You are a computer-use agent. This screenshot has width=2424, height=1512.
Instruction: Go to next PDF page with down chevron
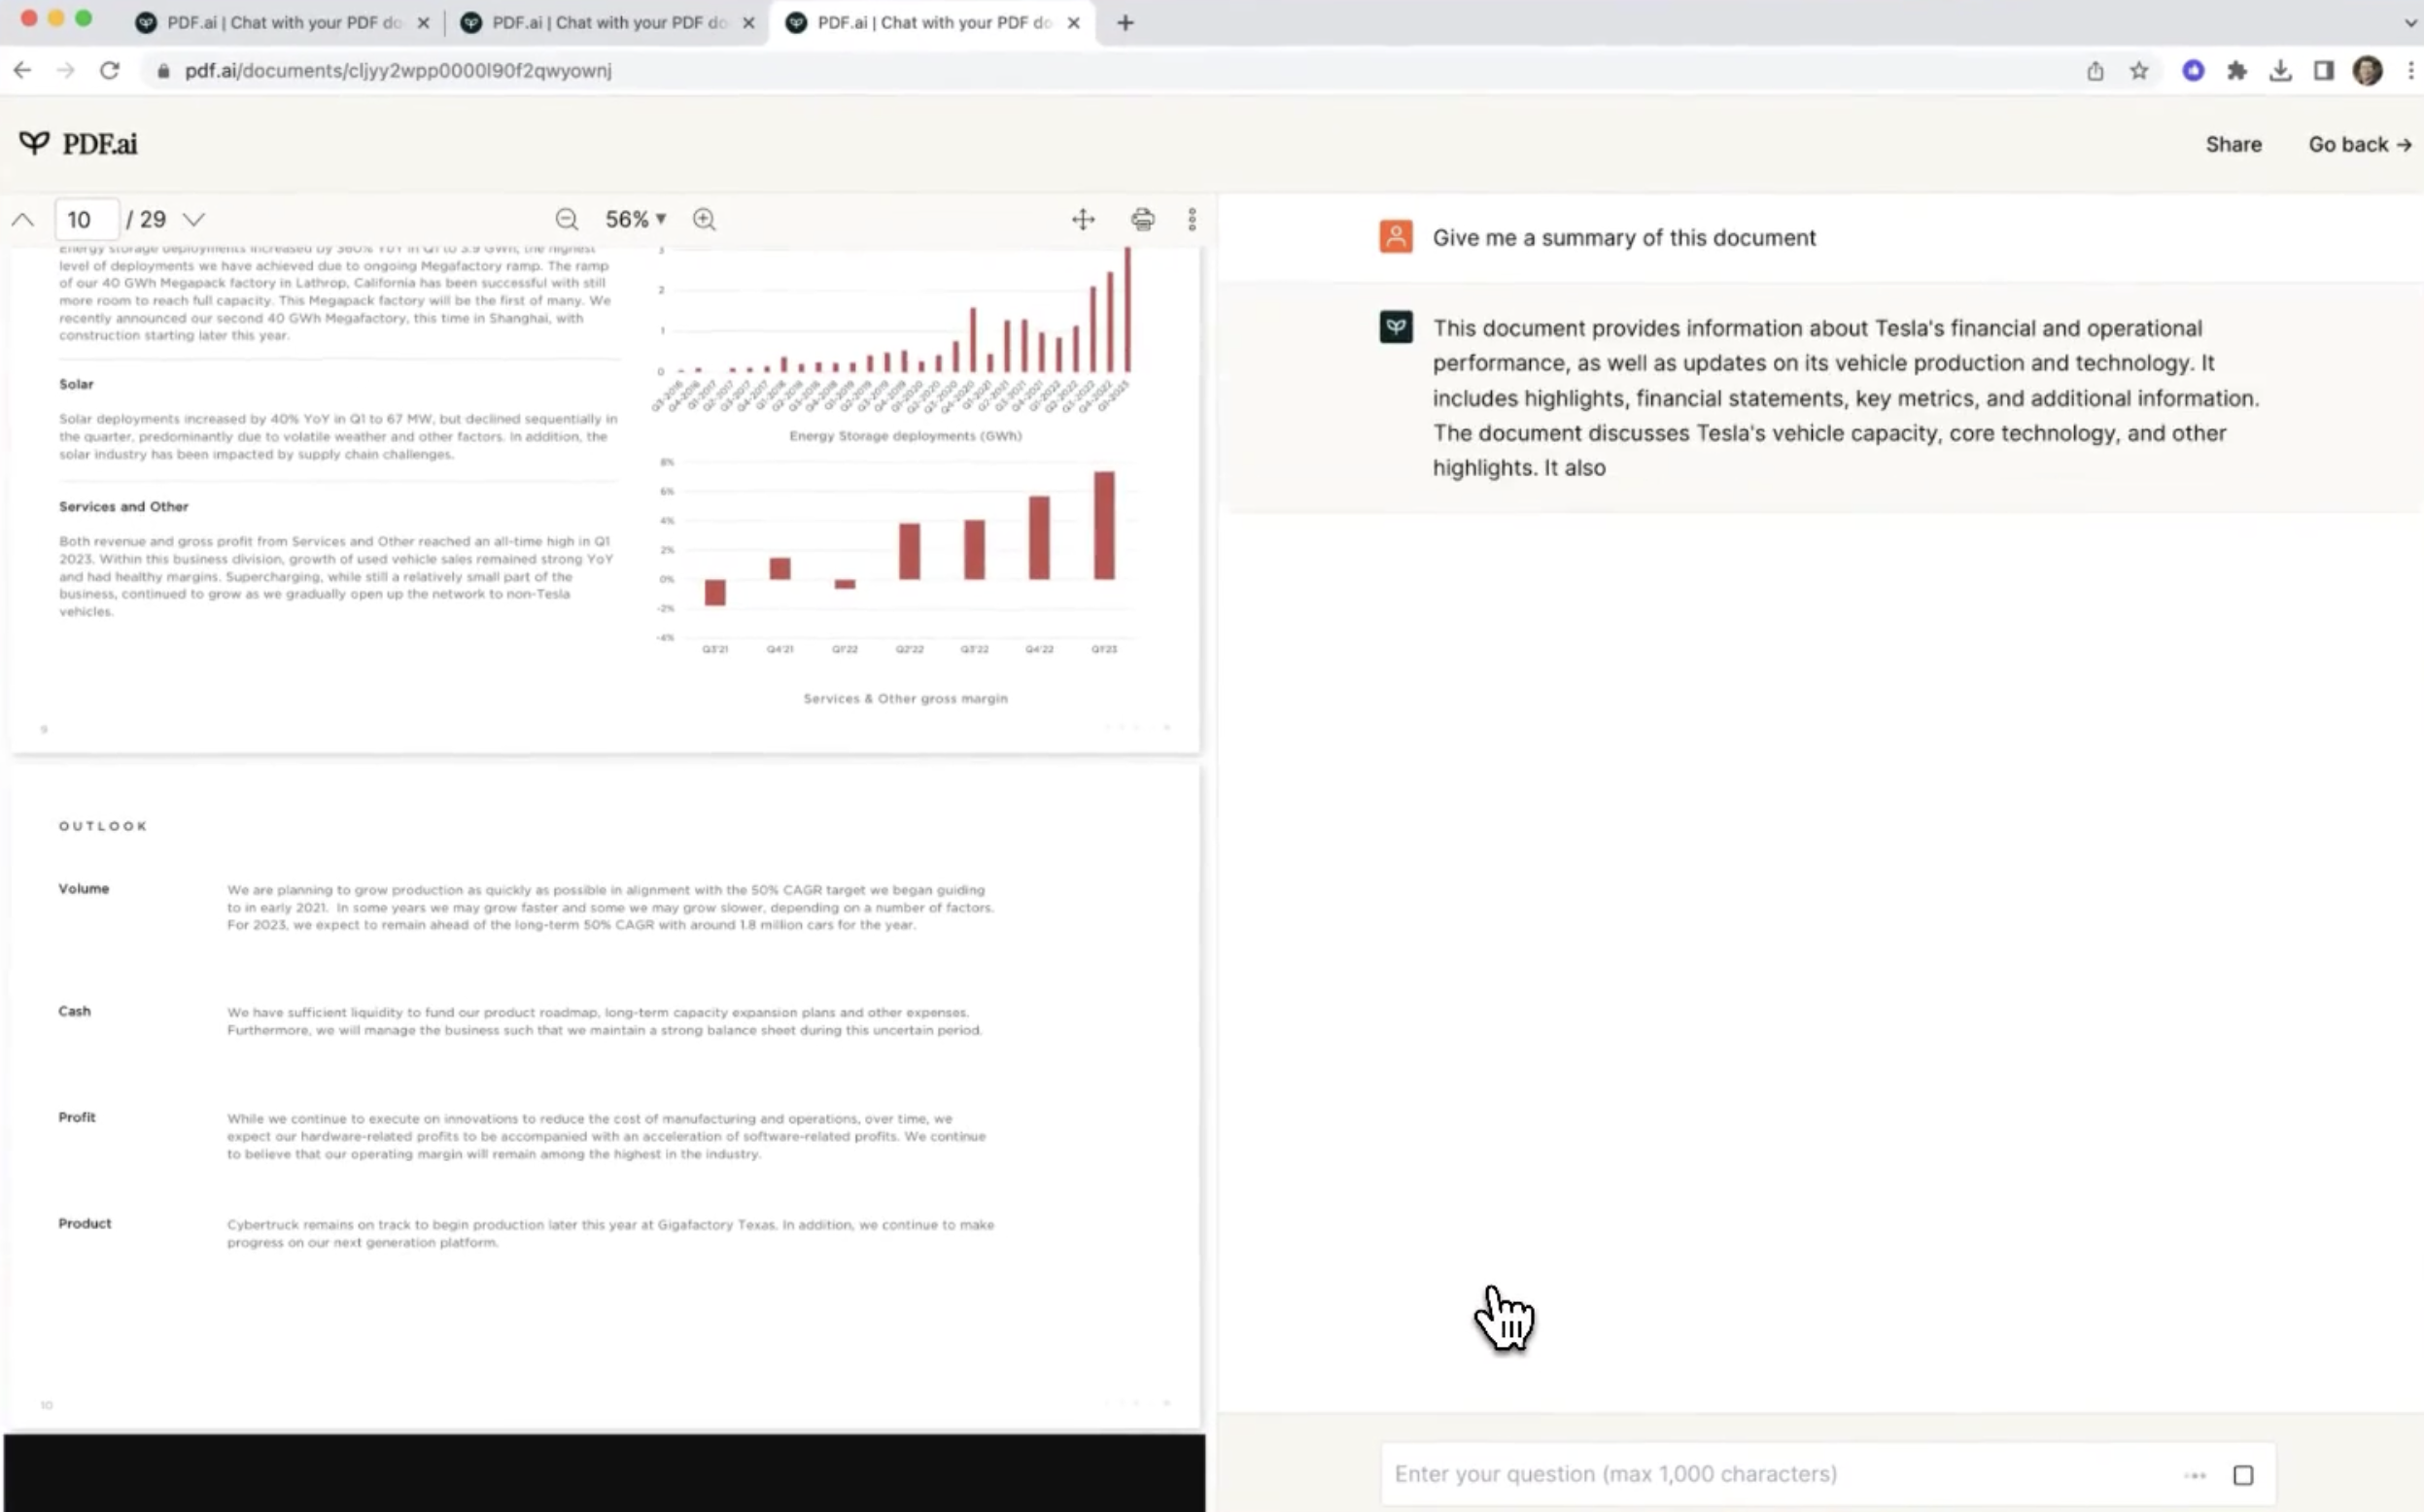coord(194,219)
